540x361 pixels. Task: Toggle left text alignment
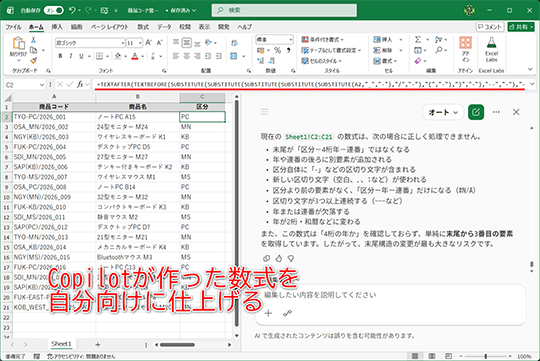[x=176, y=56]
